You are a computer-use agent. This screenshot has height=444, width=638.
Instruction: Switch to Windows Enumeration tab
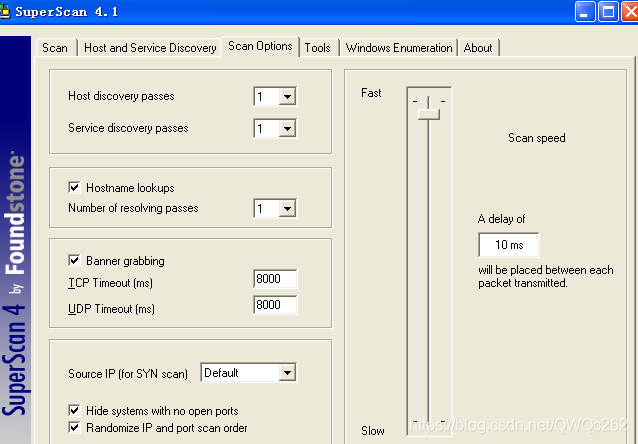pos(399,48)
